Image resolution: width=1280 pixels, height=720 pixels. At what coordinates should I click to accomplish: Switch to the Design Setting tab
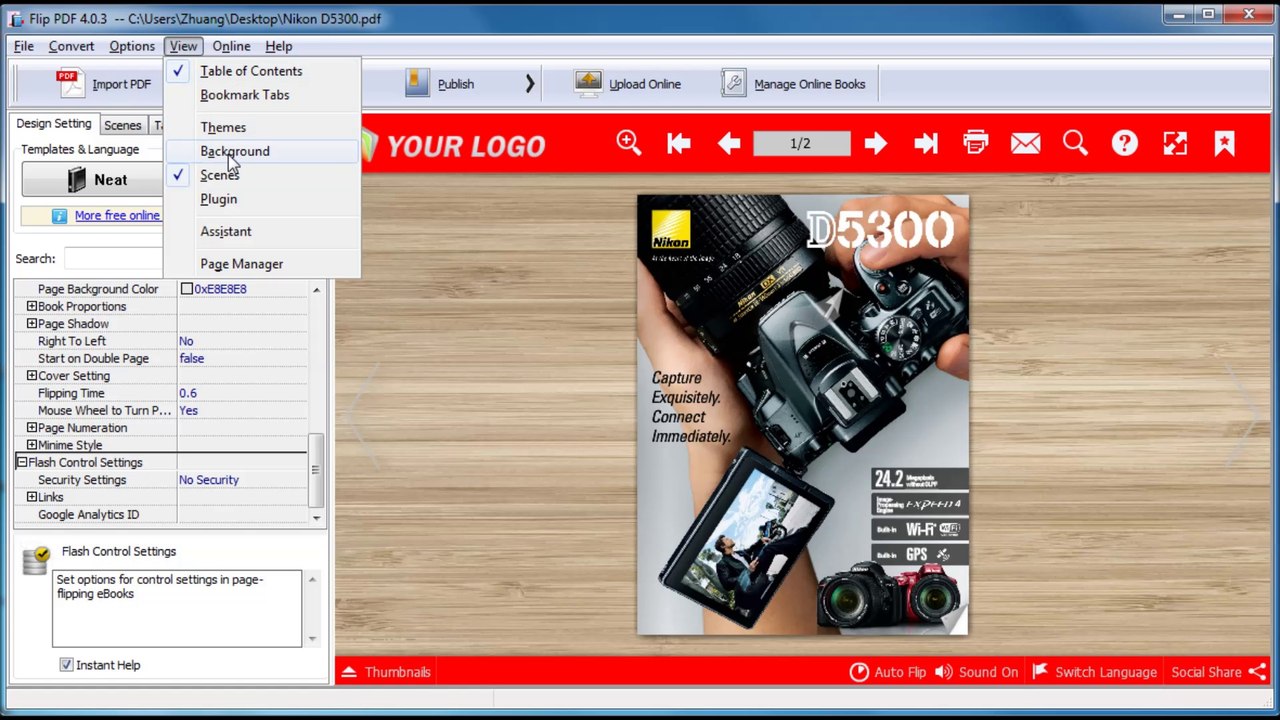click(54, 124)
